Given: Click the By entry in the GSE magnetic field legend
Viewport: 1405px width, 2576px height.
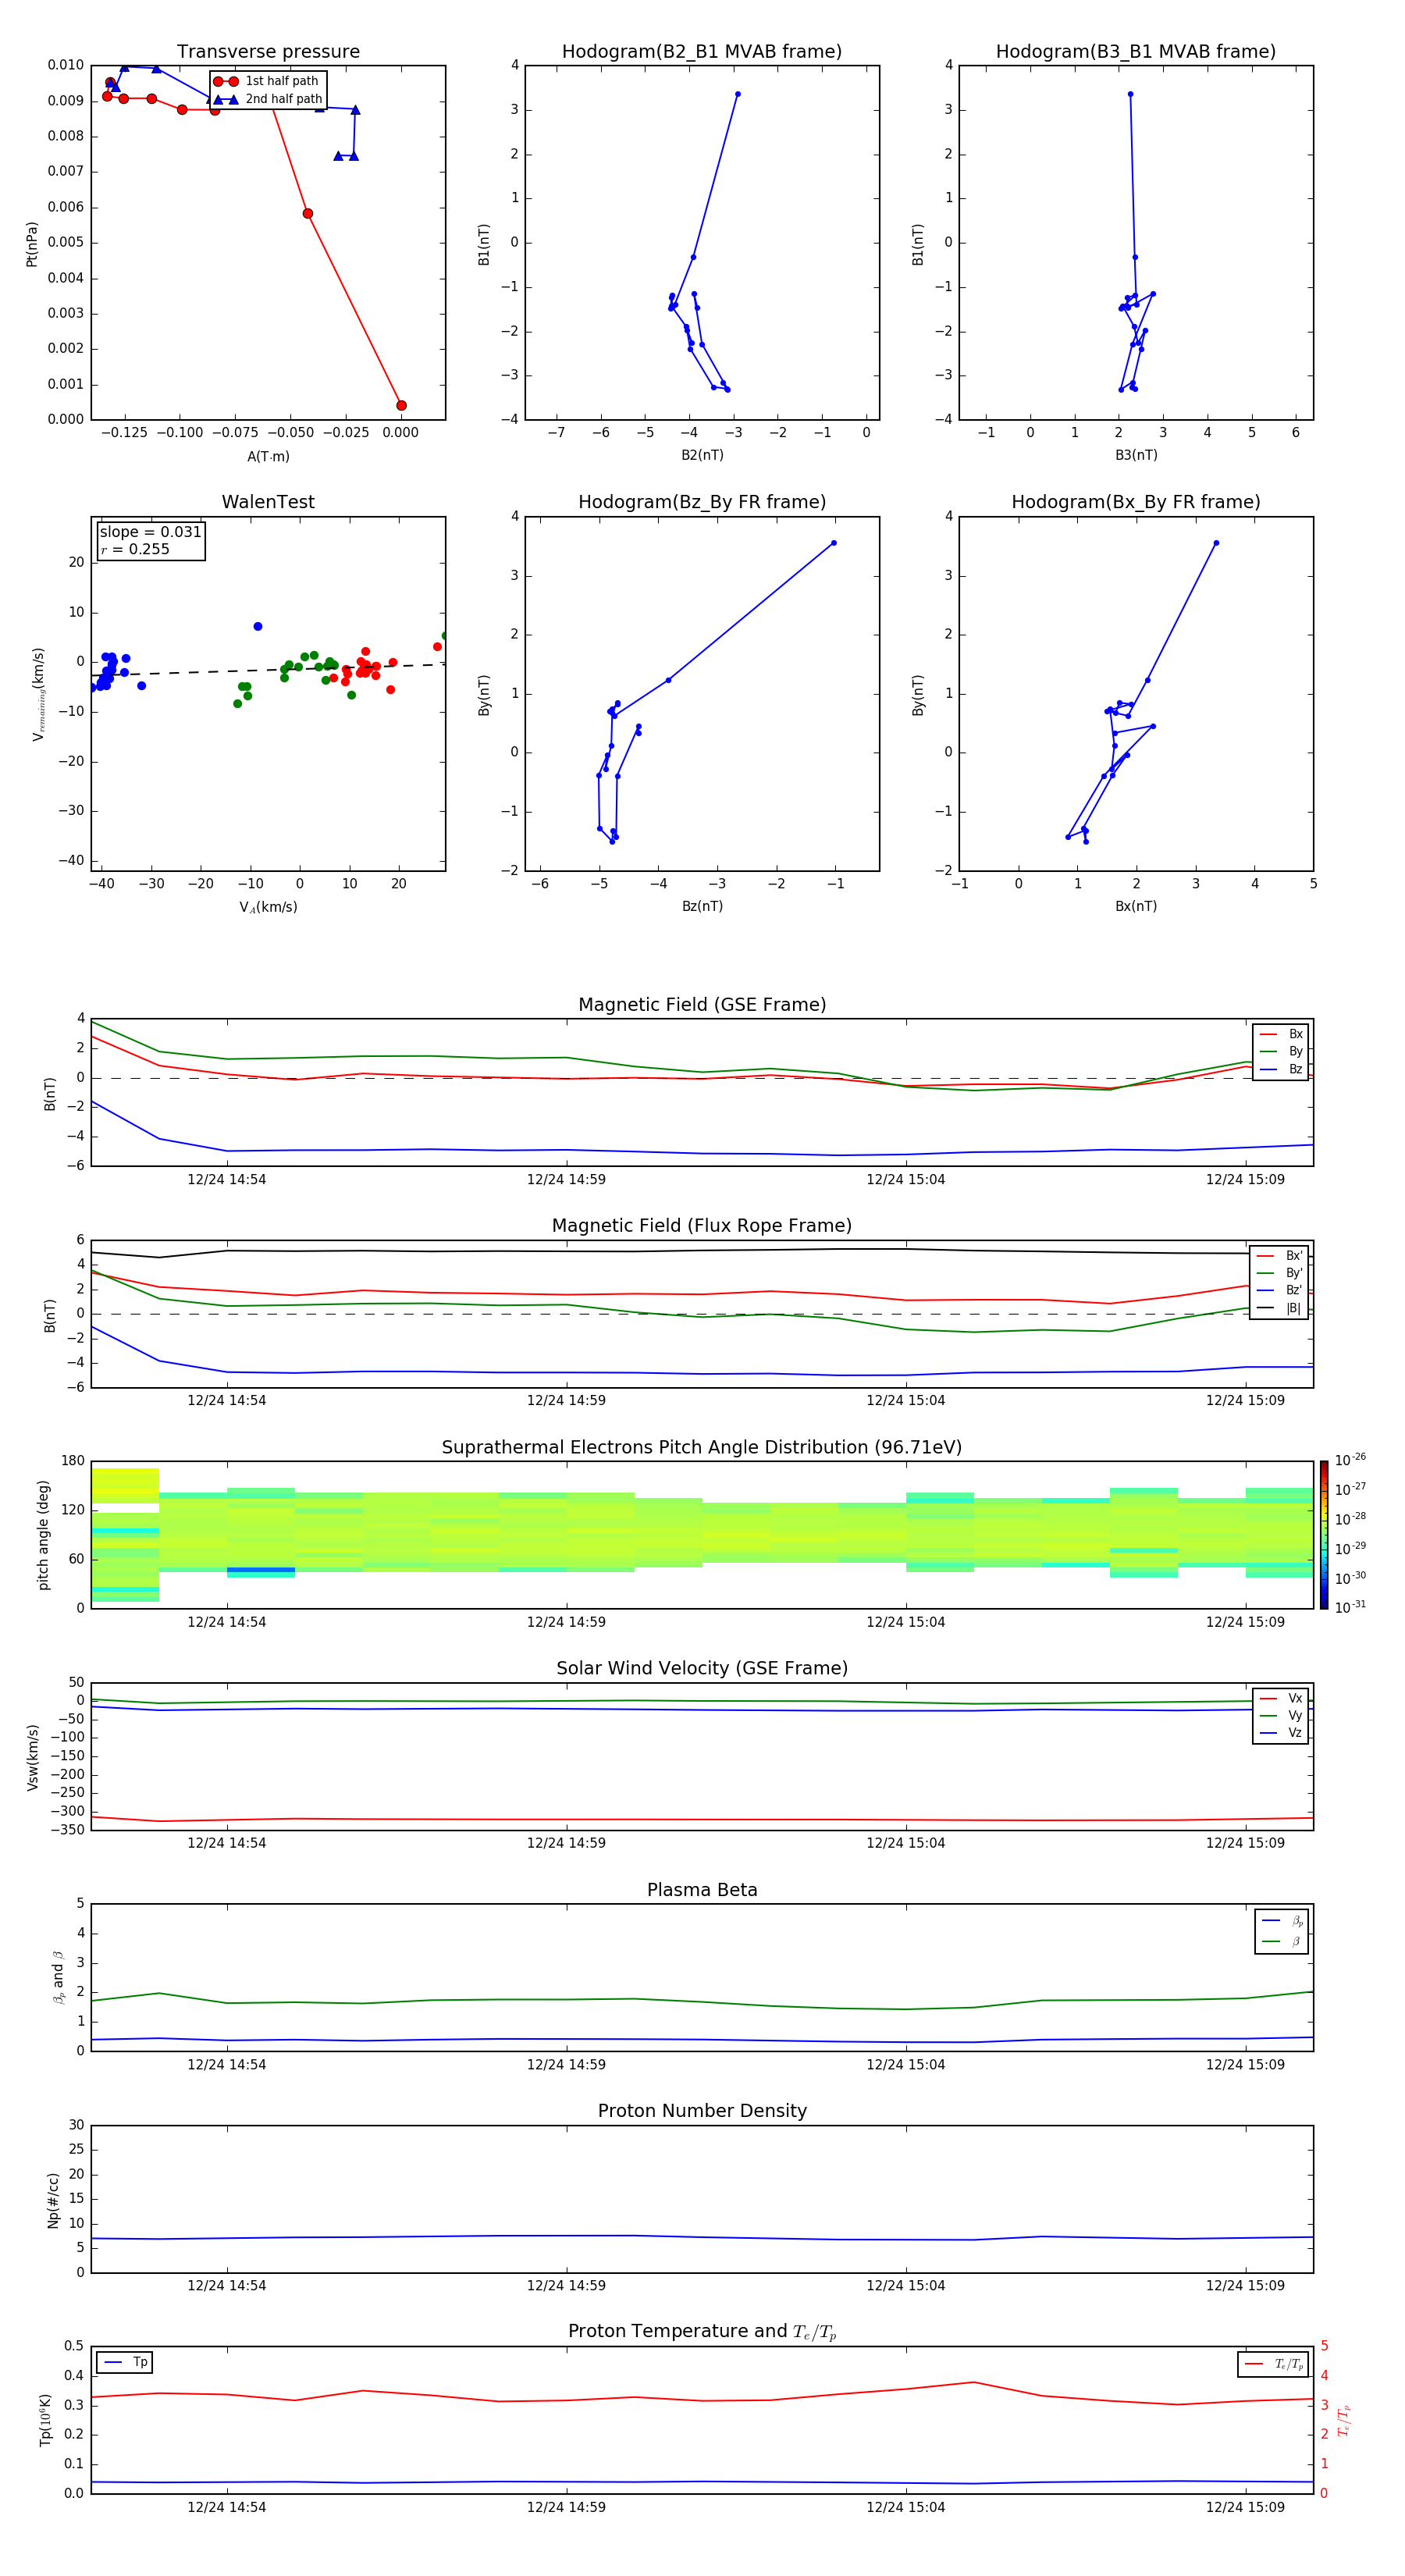Looking at the screenshot, I should (1281, 1052).
